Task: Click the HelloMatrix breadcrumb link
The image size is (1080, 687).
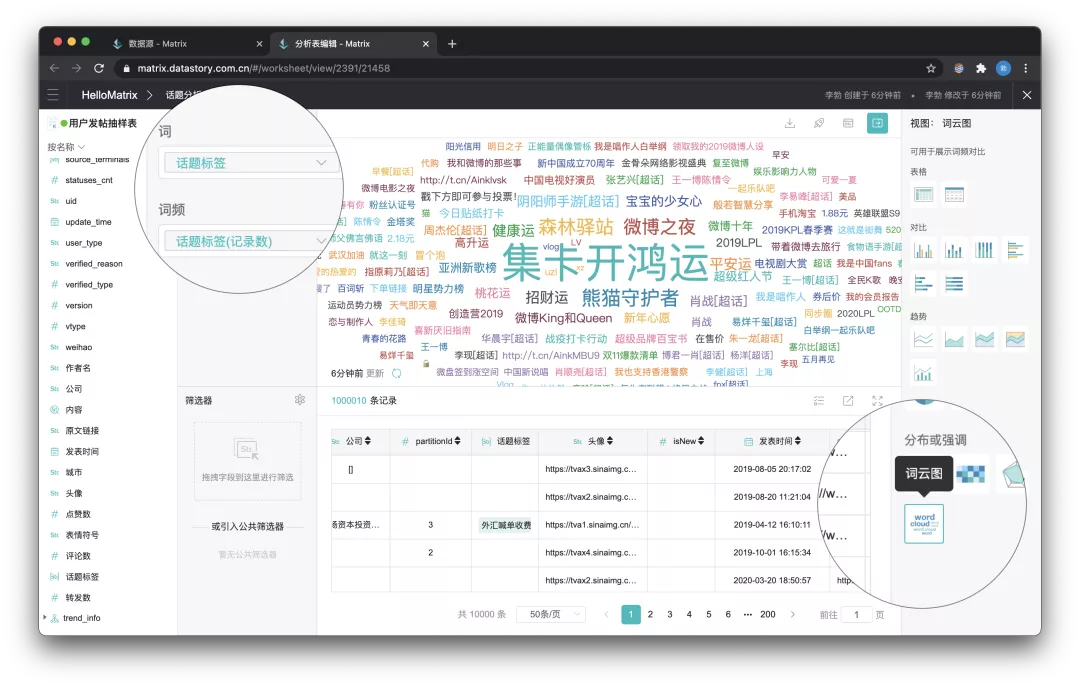Action: point(110,95)
